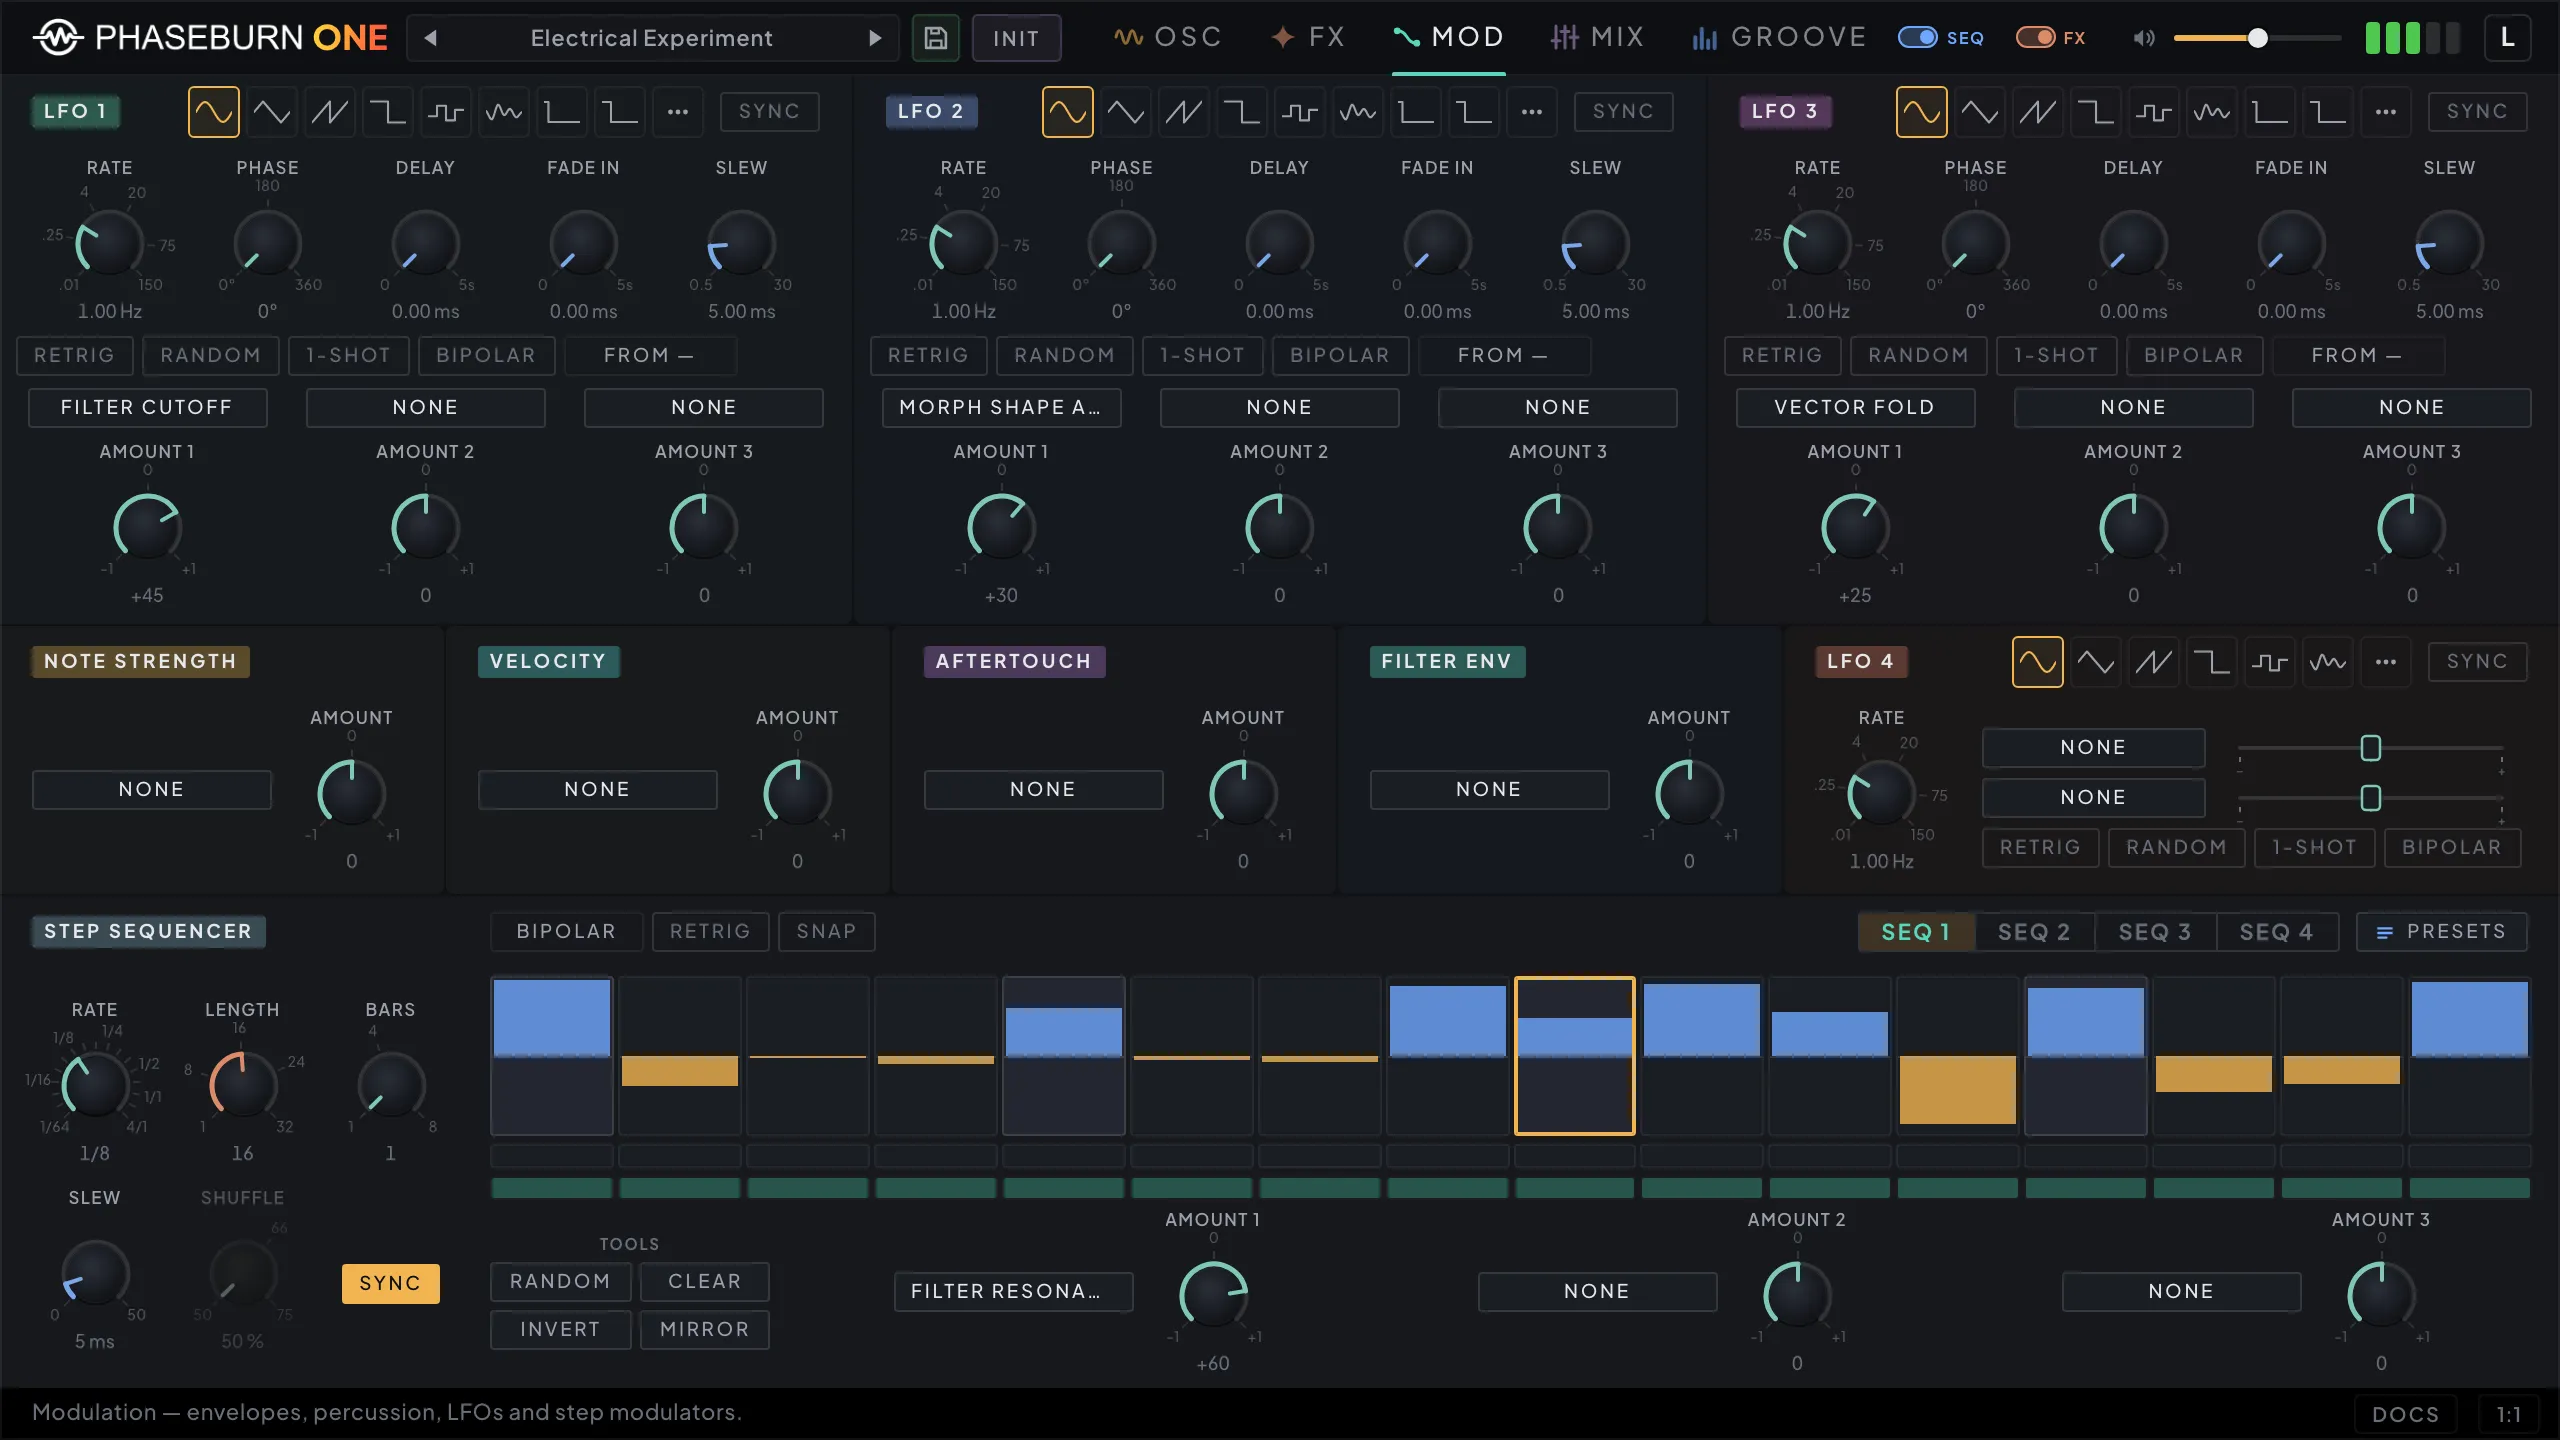Click LFO 1 AMOUNT 1 knob
The image size is (2560, 1440).
(147, 527)
